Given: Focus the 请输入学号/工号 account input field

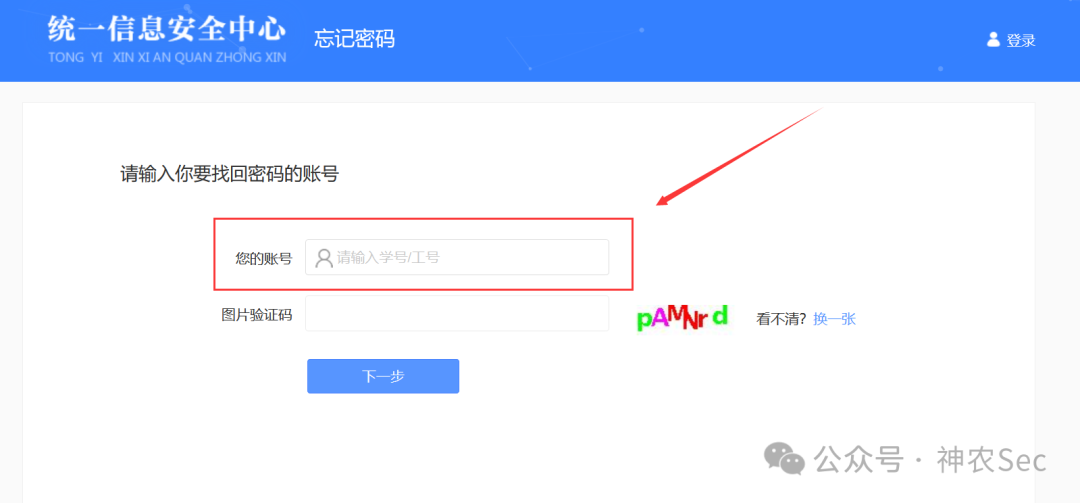Looking at the screenshot, I should click(457, 257).
